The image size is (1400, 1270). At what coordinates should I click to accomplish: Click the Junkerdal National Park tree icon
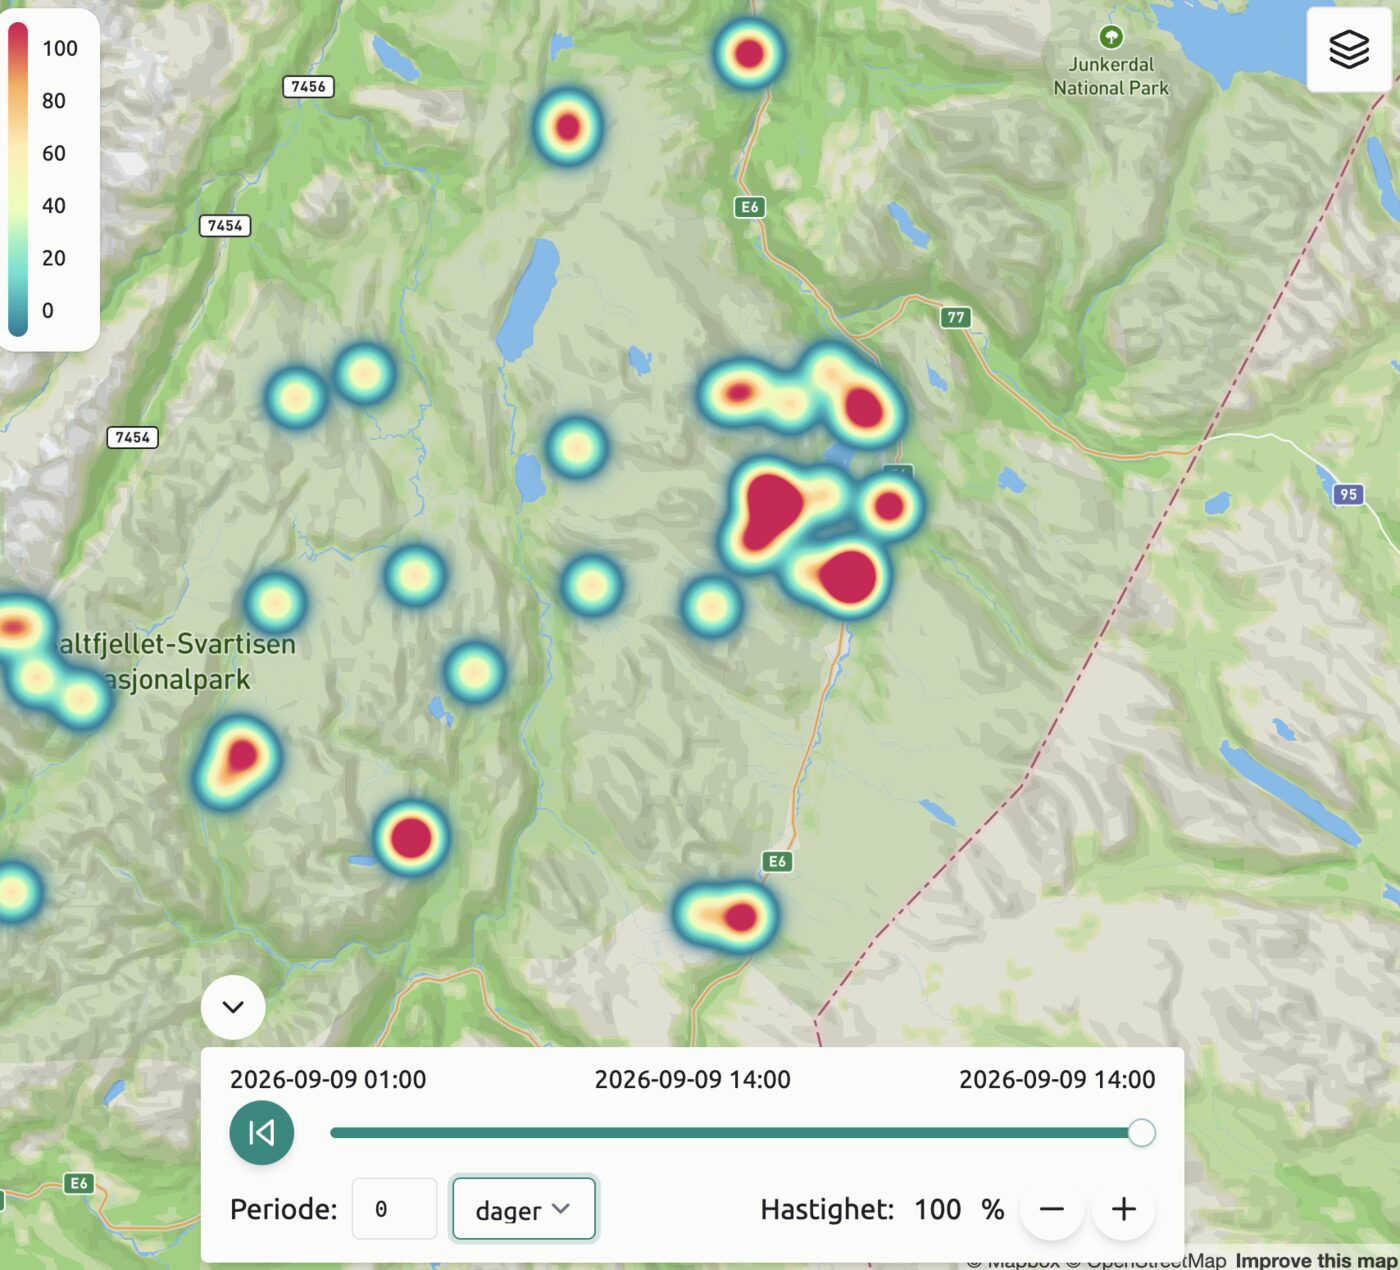click(x=1111, y=37)
